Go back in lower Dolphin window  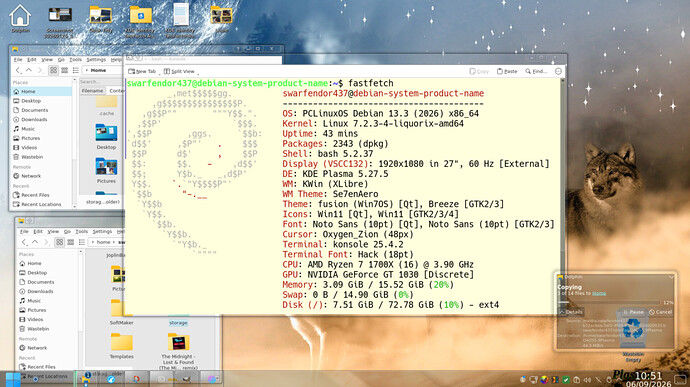24,242
